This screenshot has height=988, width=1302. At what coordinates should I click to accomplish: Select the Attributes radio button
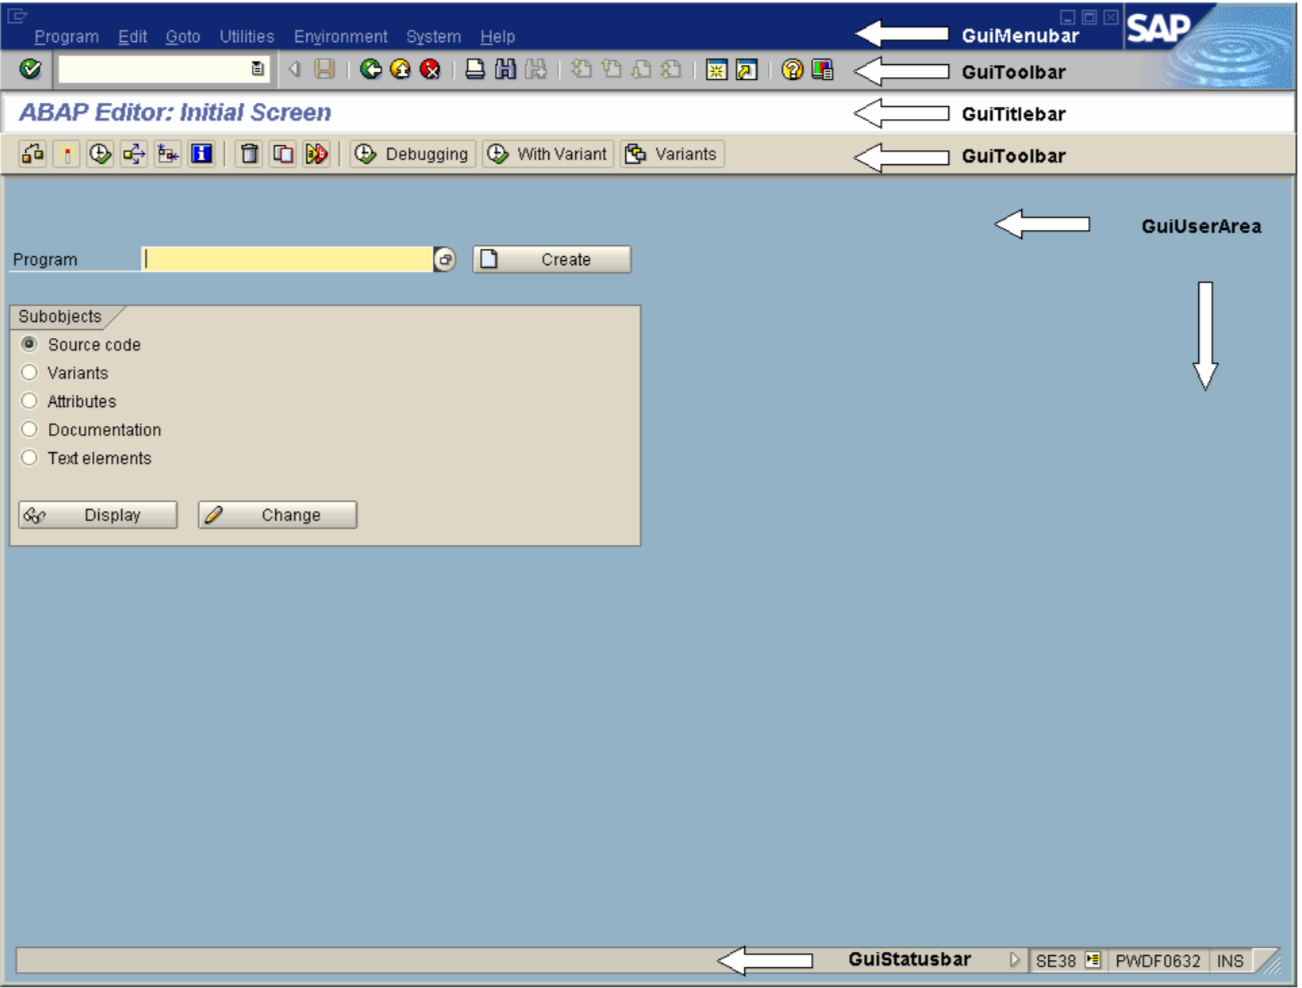tap(30, 401)
